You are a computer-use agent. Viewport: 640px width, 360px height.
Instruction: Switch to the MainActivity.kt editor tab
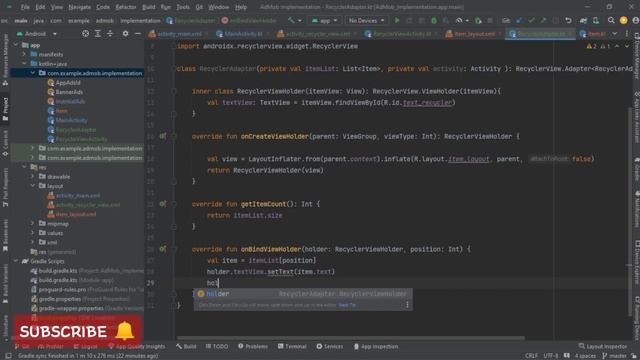[244, 34]
